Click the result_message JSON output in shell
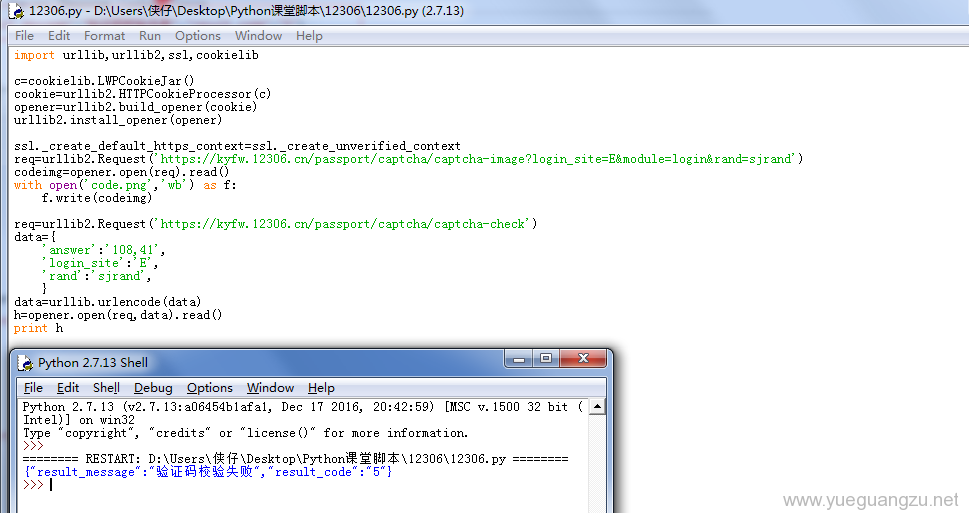This screenshot has width=969, height=513. click(208, 472)
